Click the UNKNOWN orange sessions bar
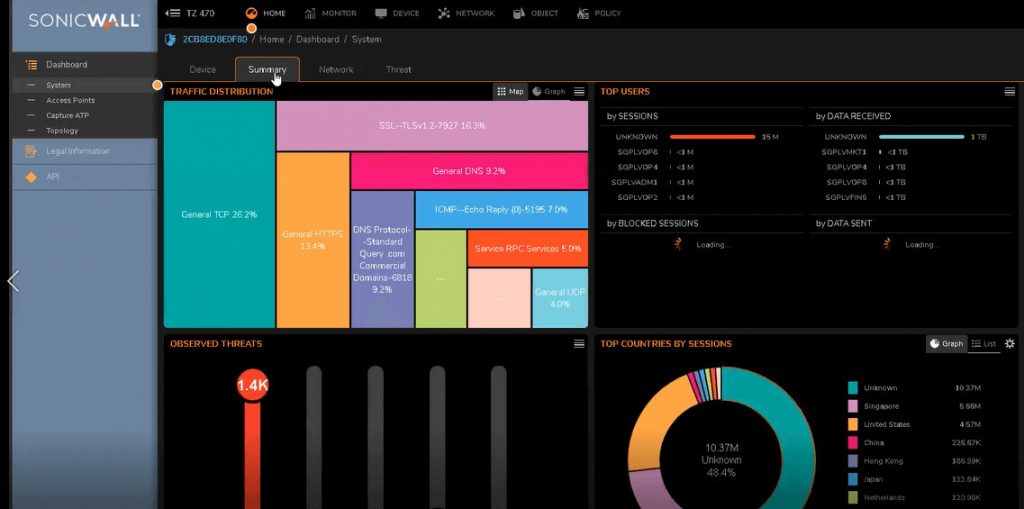This screenshot has height=509, width=1024. [x=712, y=137]
